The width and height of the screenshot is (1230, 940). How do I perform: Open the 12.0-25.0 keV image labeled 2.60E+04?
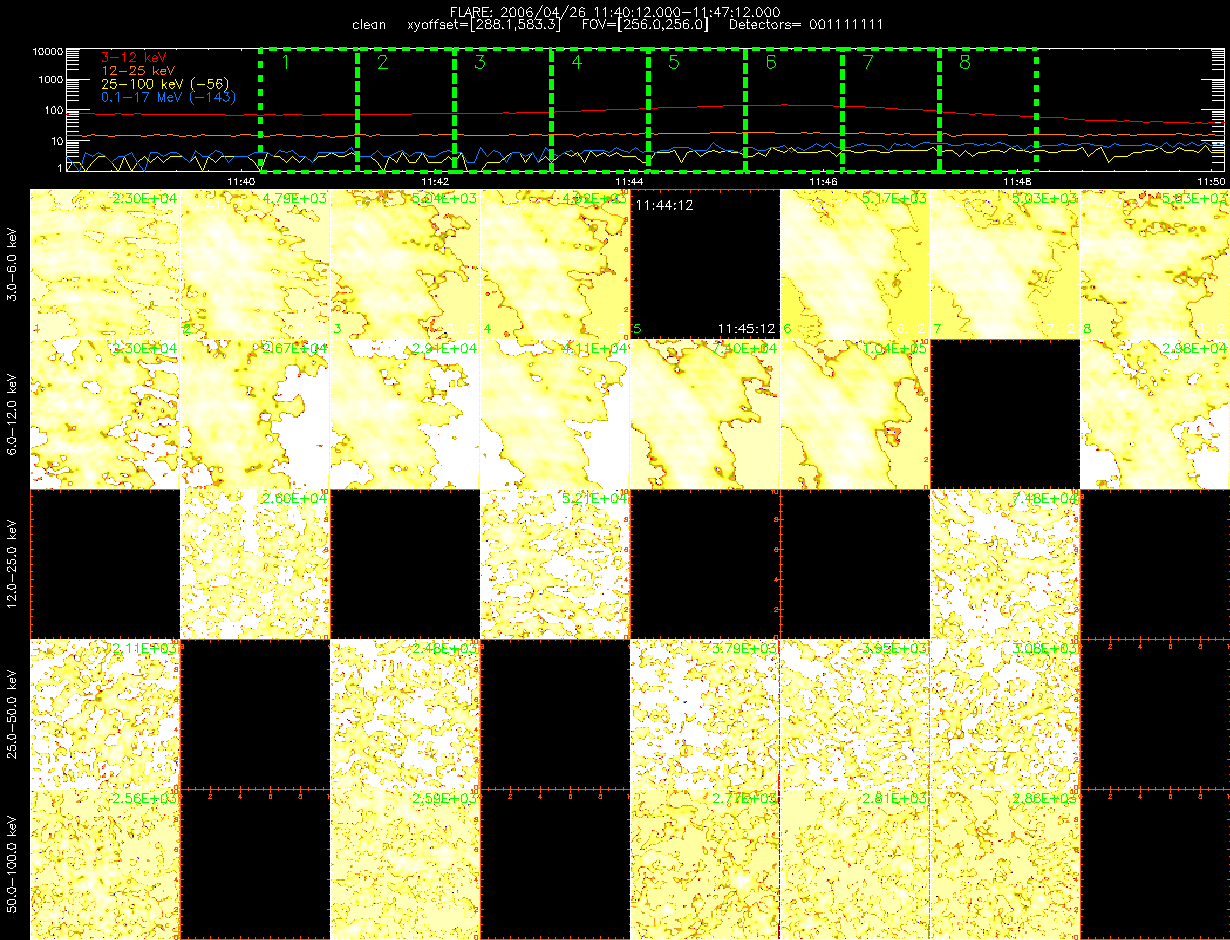coord(255,564)
